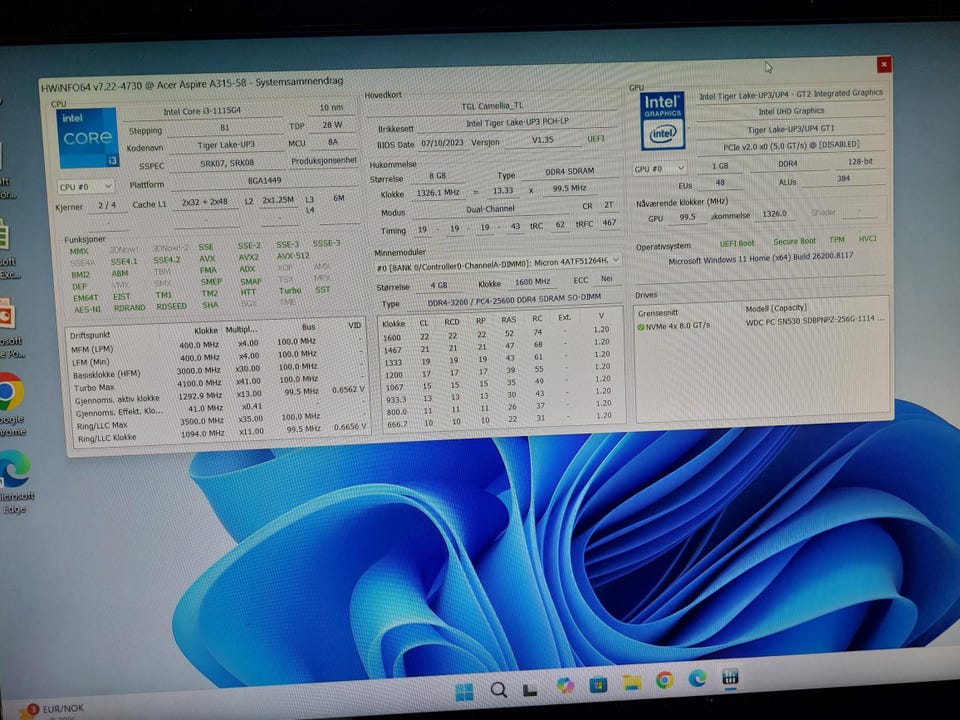960x720 pixels.
Task: Open Task View on the taskbar
Action: tap(530, 690)
